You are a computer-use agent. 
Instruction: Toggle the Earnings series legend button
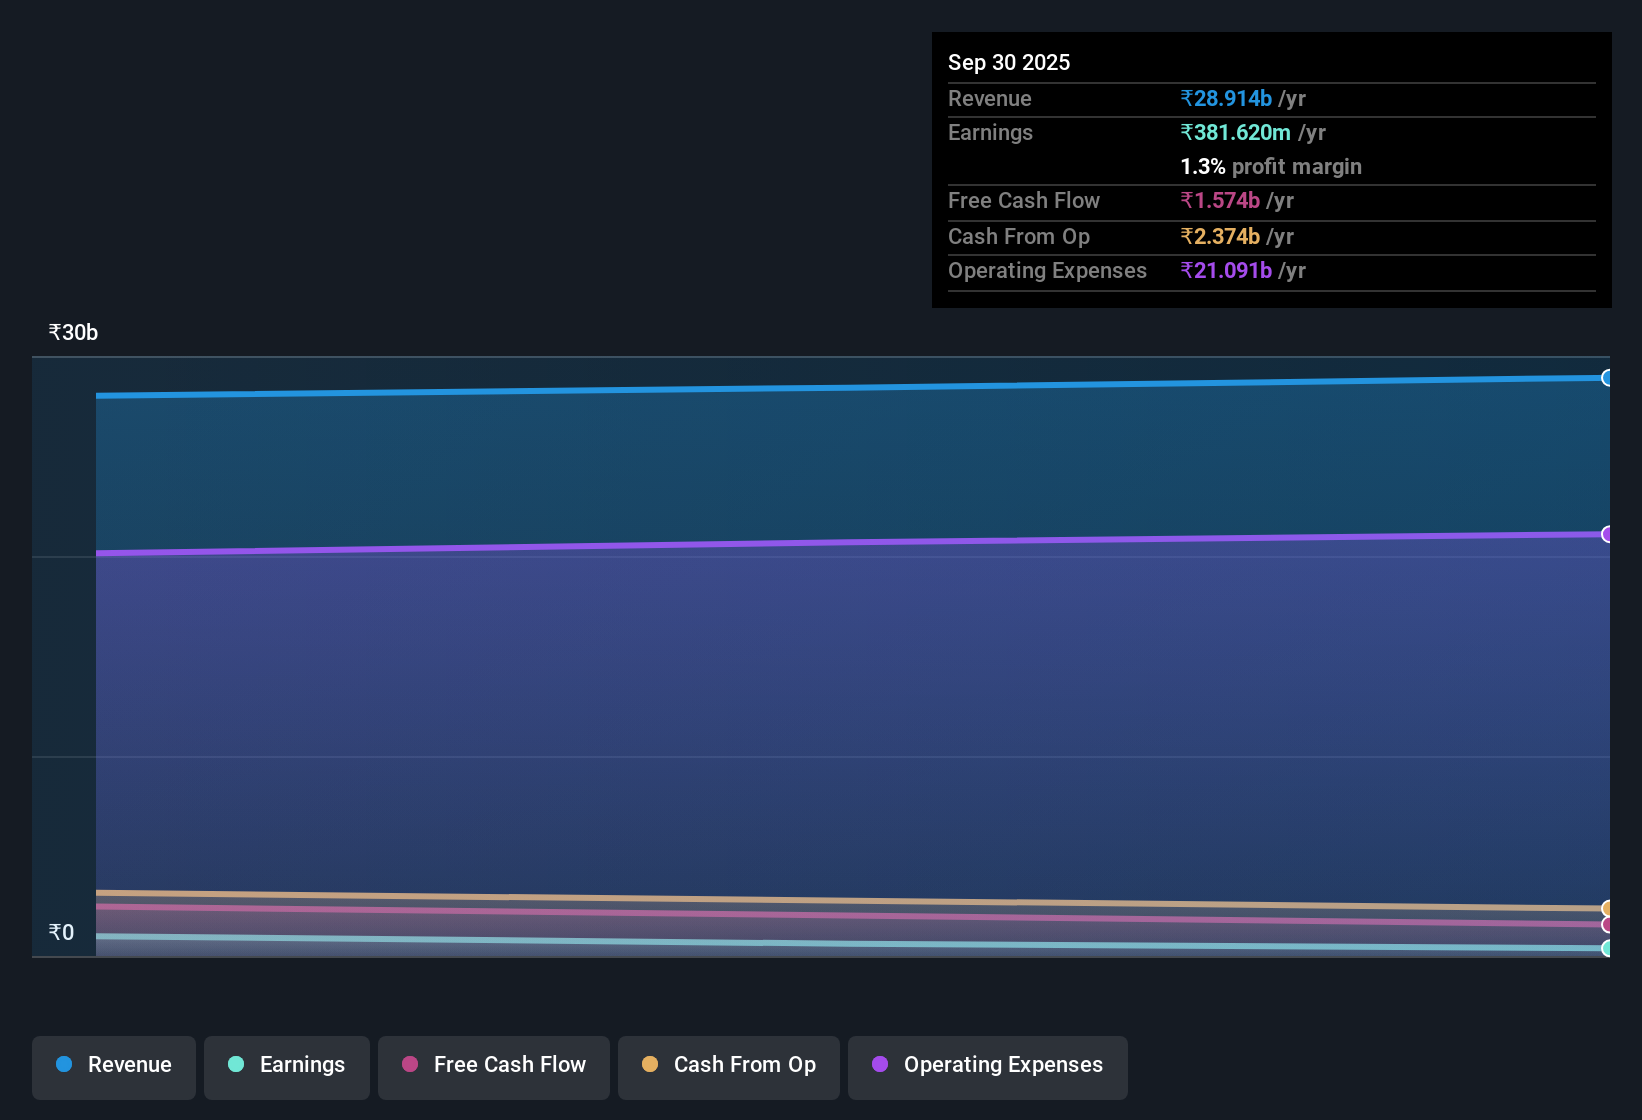(x=287, y=1067)
